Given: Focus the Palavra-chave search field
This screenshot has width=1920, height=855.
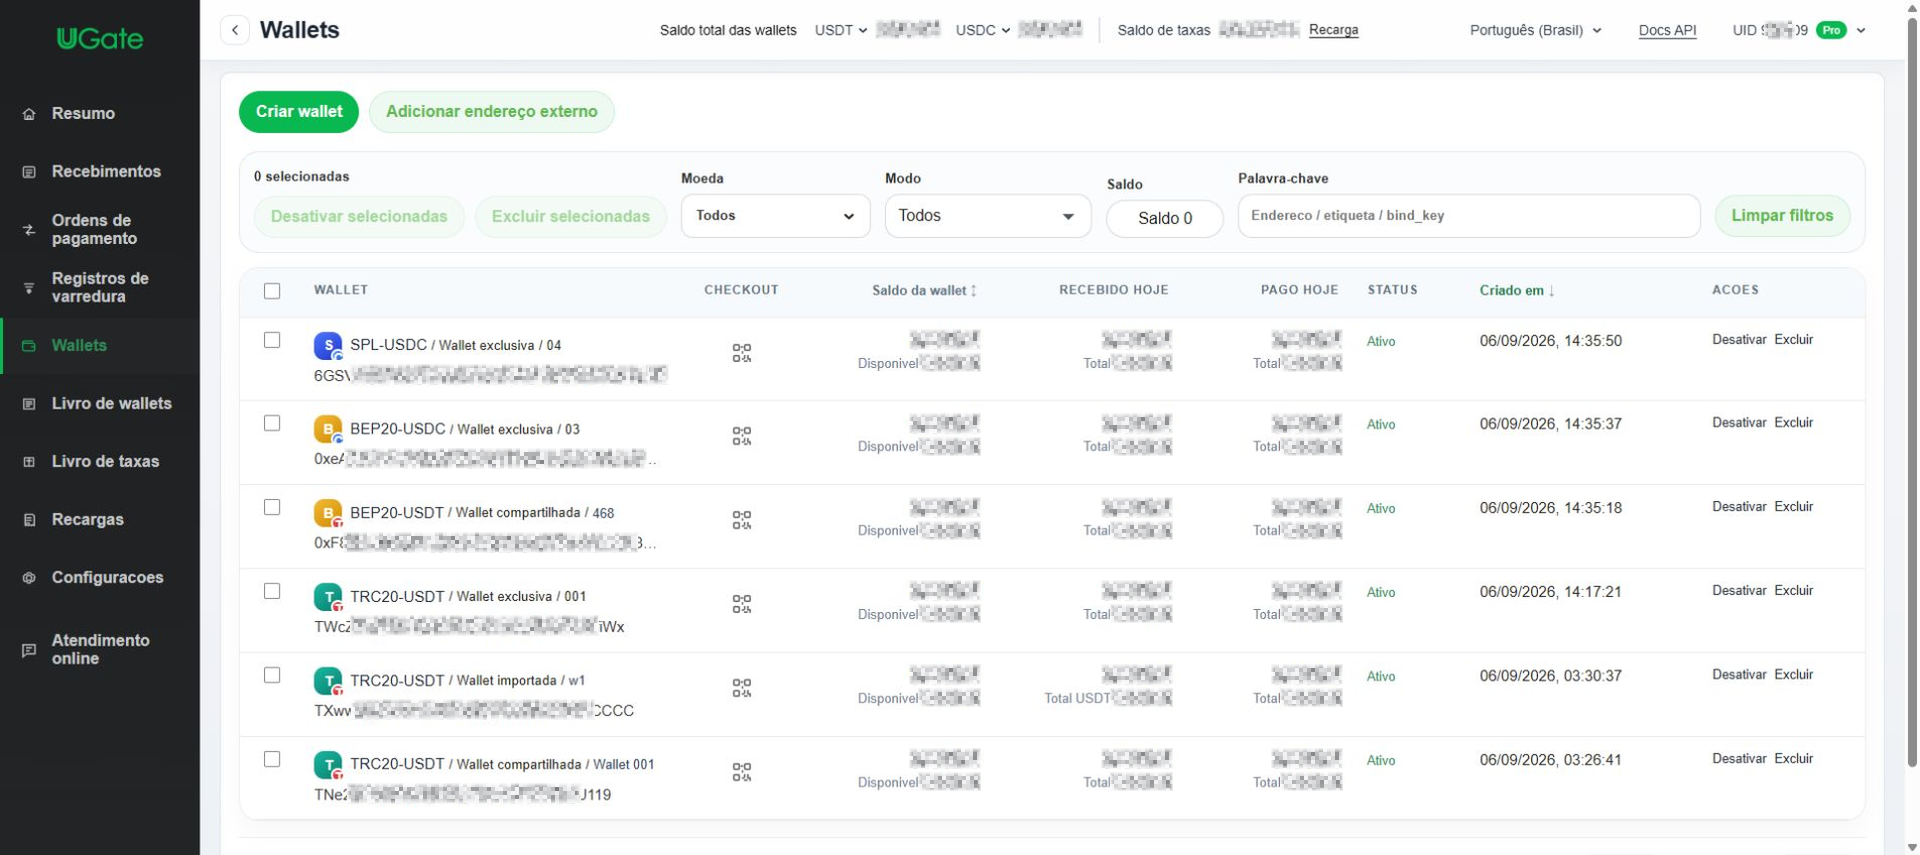Looking at the screenshot, I should (x=1469, y=216).
